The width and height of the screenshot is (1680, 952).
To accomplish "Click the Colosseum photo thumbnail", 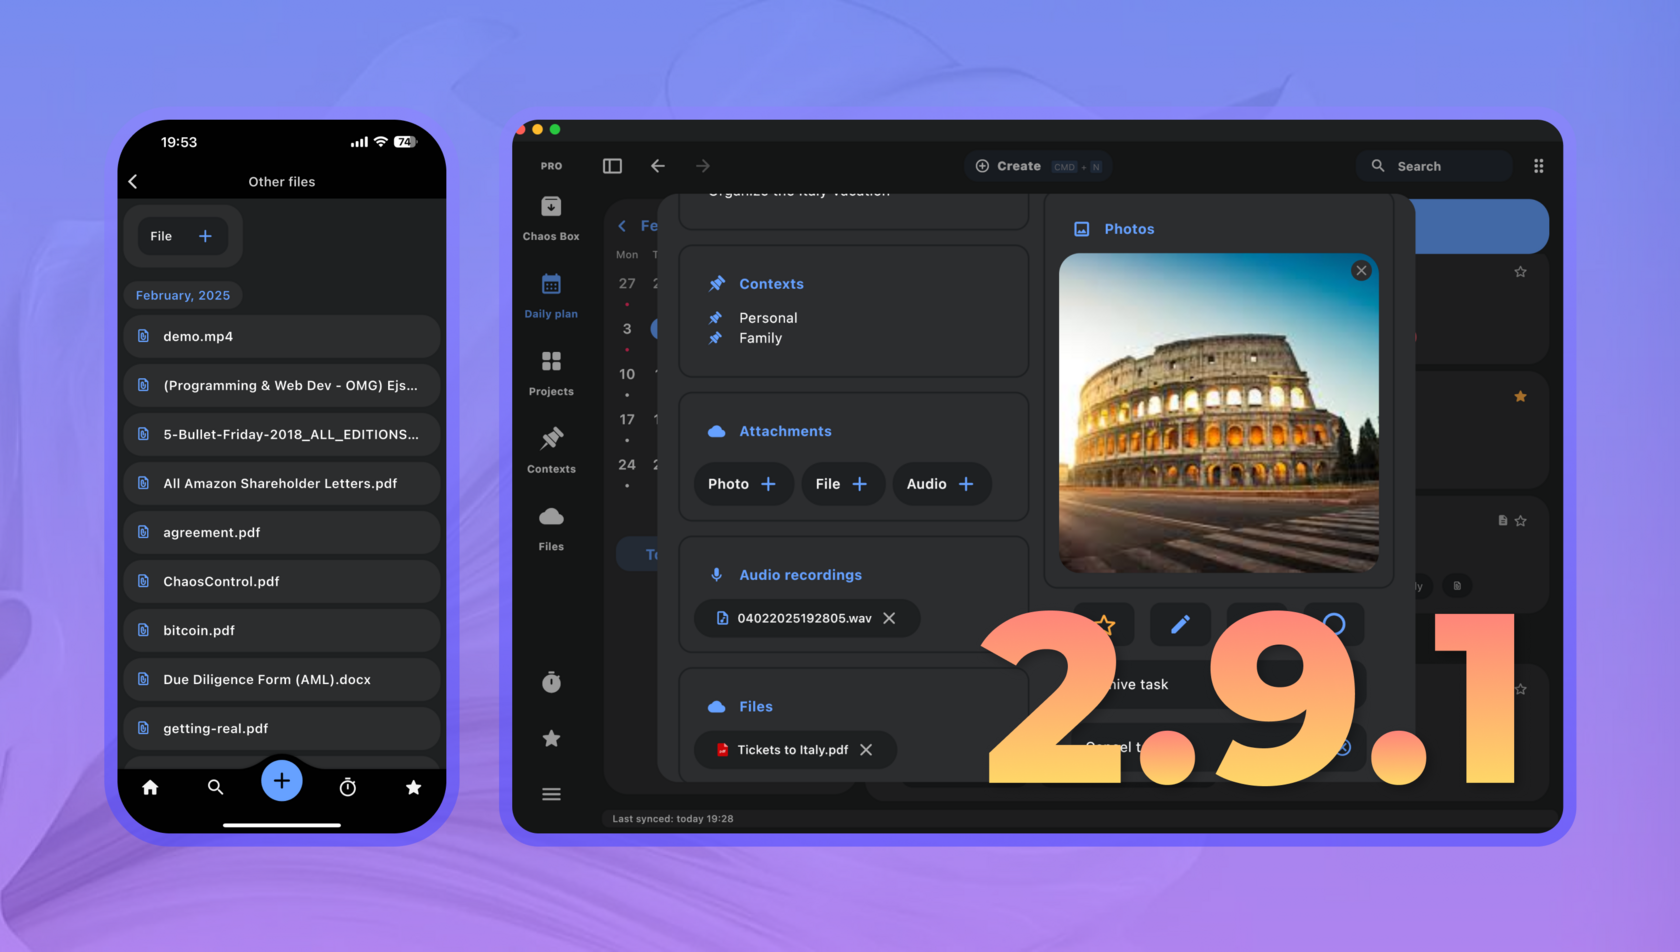I will click(x=1219, y=413).
